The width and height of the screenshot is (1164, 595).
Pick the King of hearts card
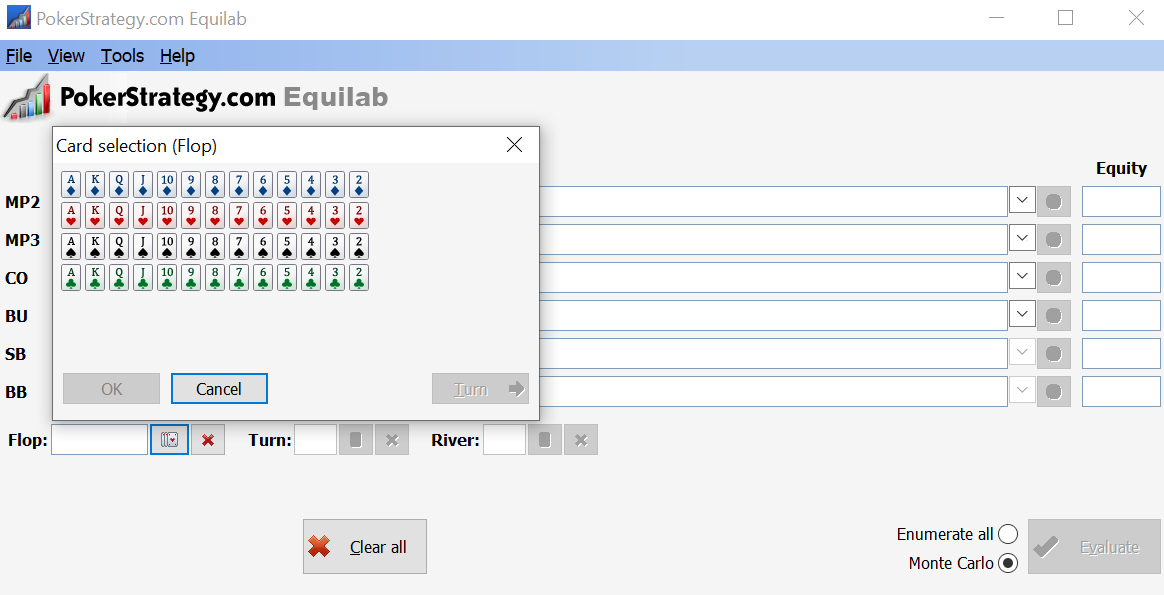[95, 215]
